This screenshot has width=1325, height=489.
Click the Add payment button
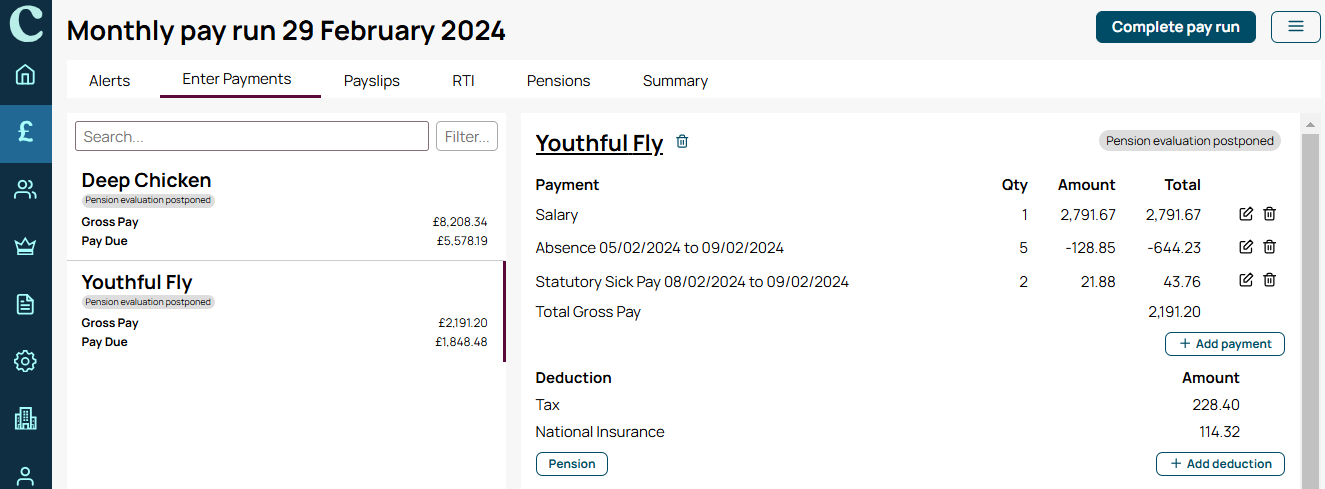coord(1225,344)
